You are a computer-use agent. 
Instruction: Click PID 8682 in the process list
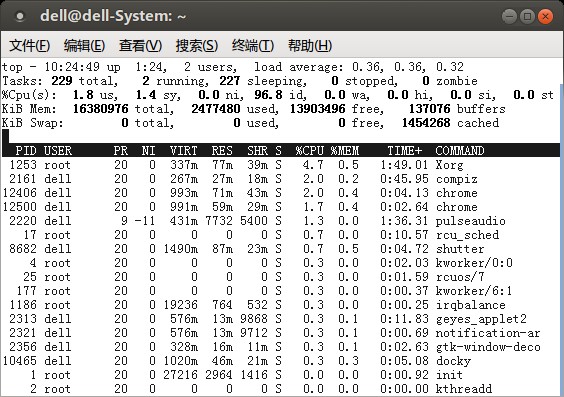point(23,249)
